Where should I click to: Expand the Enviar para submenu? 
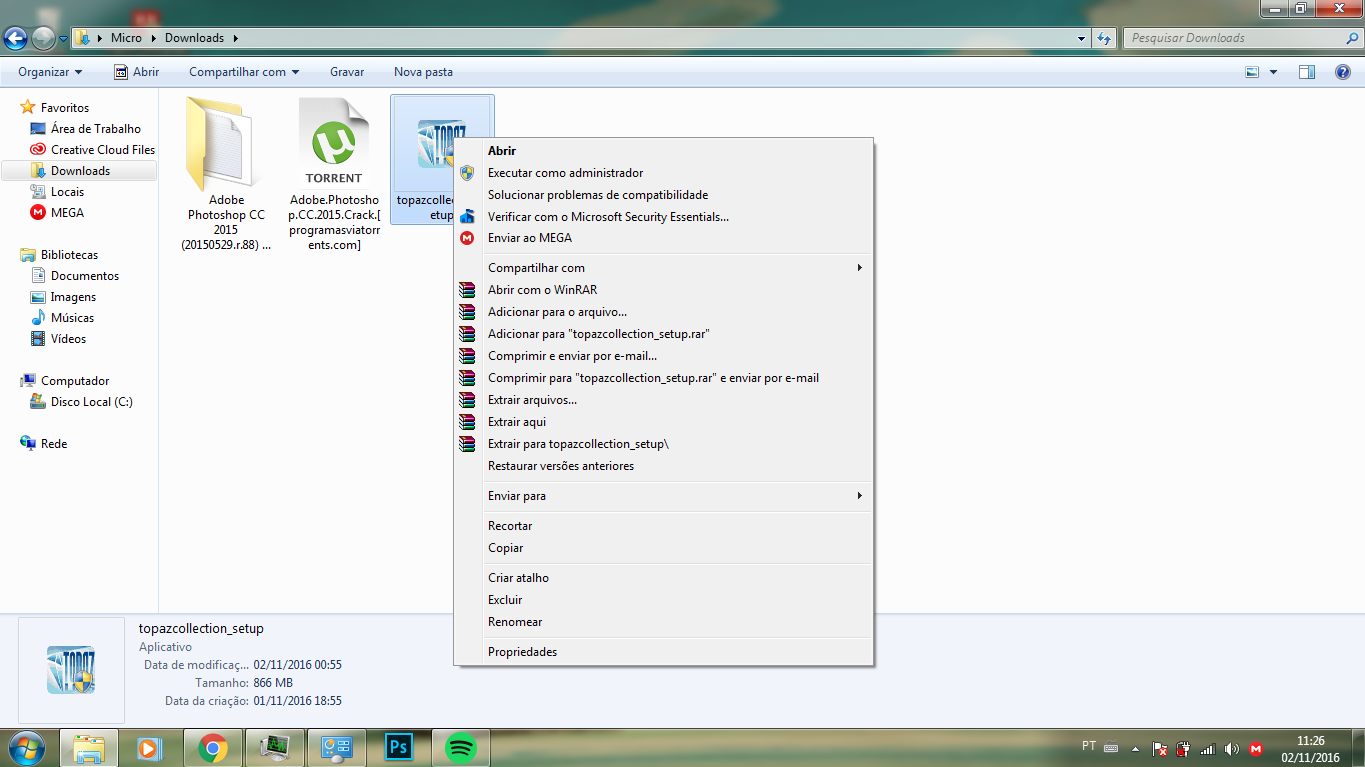point(664,496)
